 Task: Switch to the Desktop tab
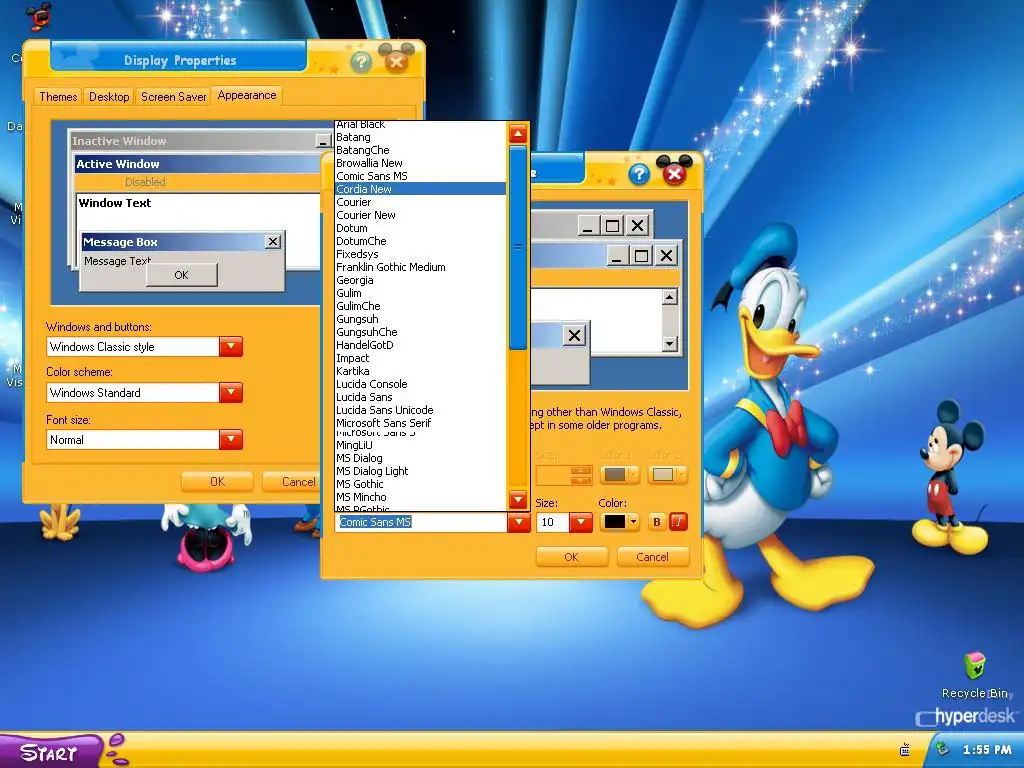[x=109, y=97]
